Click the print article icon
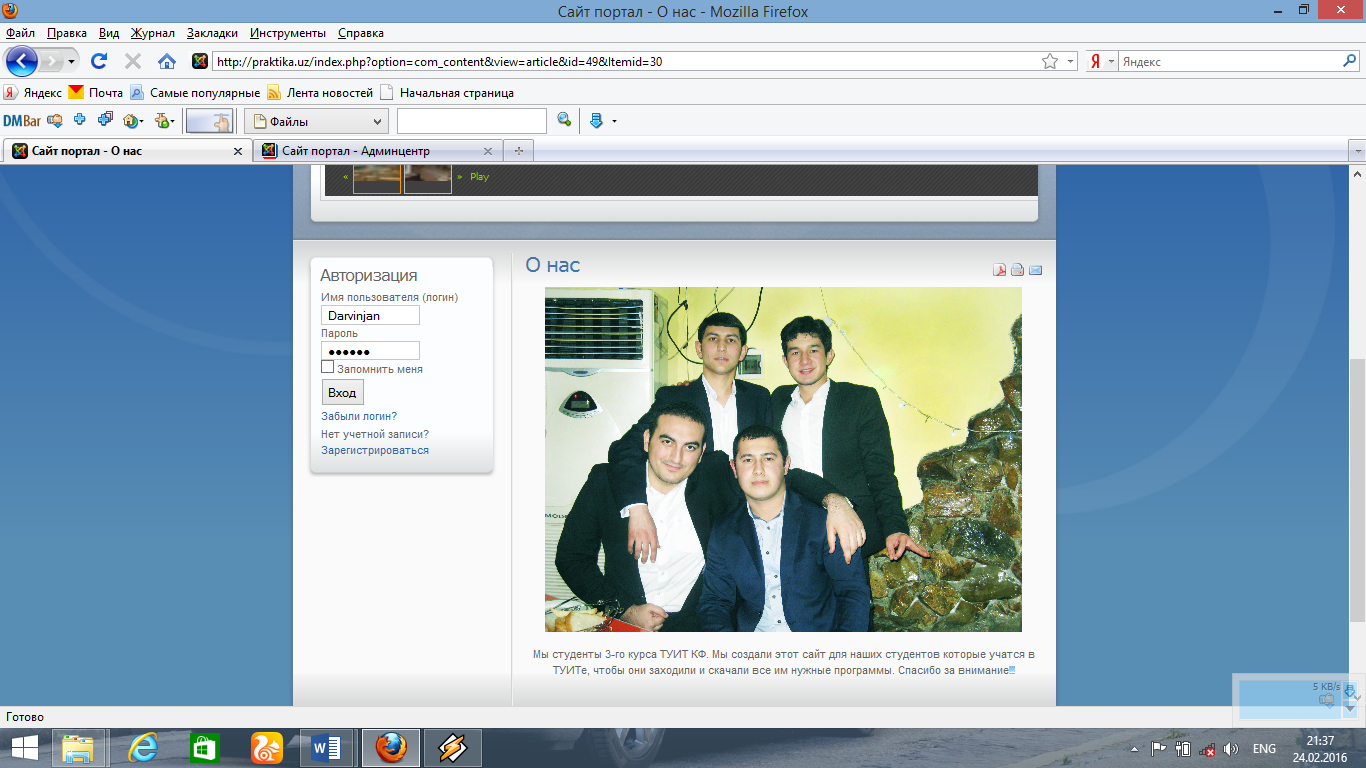1366x768 pixels. pyautogui.click(x=1017, y=269)
